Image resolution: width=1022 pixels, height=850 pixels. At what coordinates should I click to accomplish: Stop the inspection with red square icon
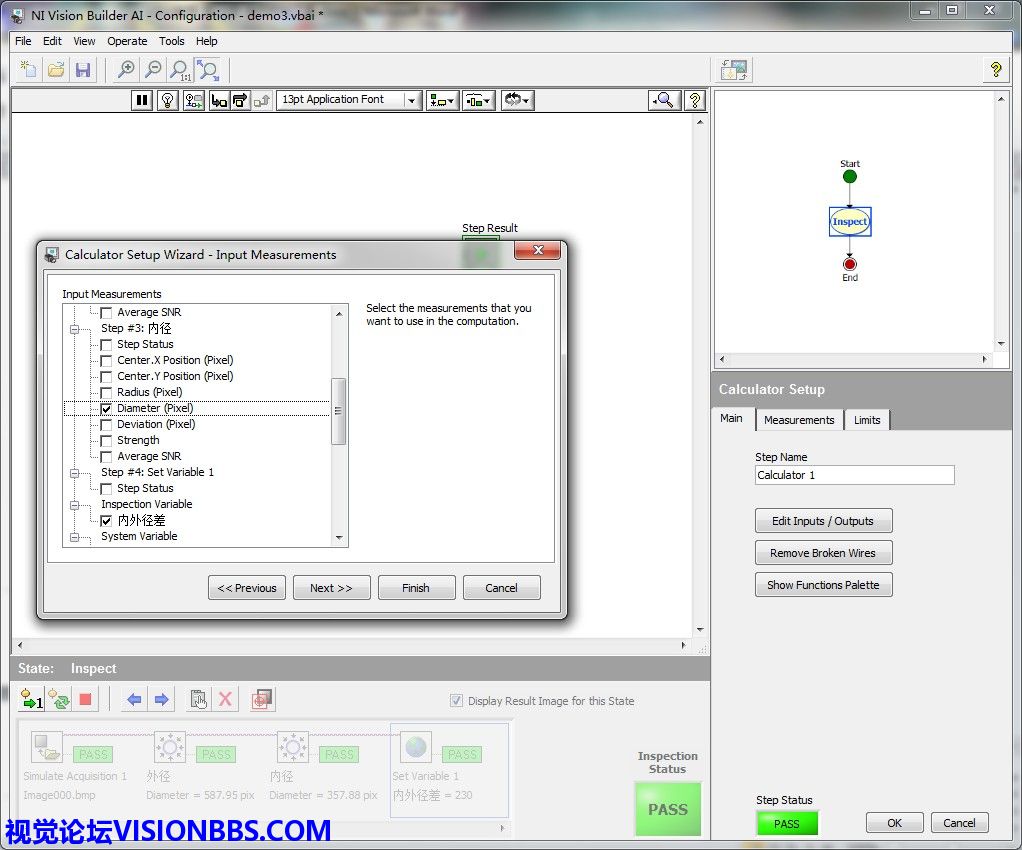[x=85, y=699]
